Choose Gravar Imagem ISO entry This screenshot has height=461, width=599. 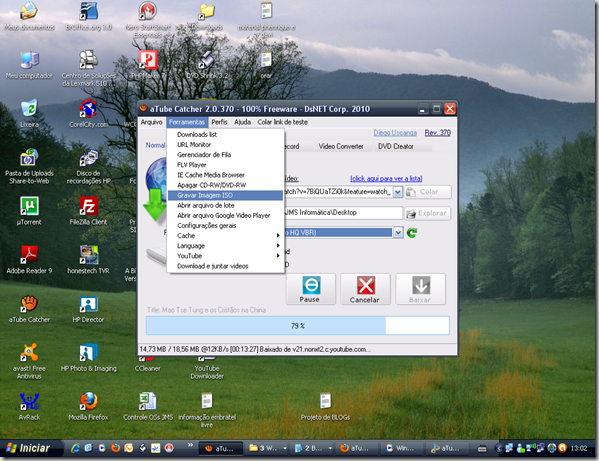[x=225, y=195]
